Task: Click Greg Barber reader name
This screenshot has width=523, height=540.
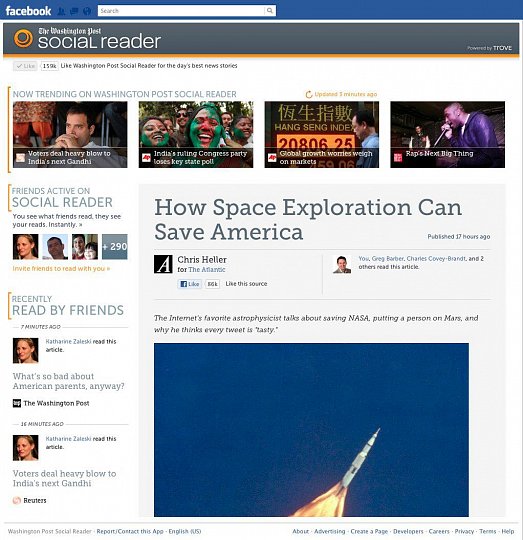Action: [387, 259]
